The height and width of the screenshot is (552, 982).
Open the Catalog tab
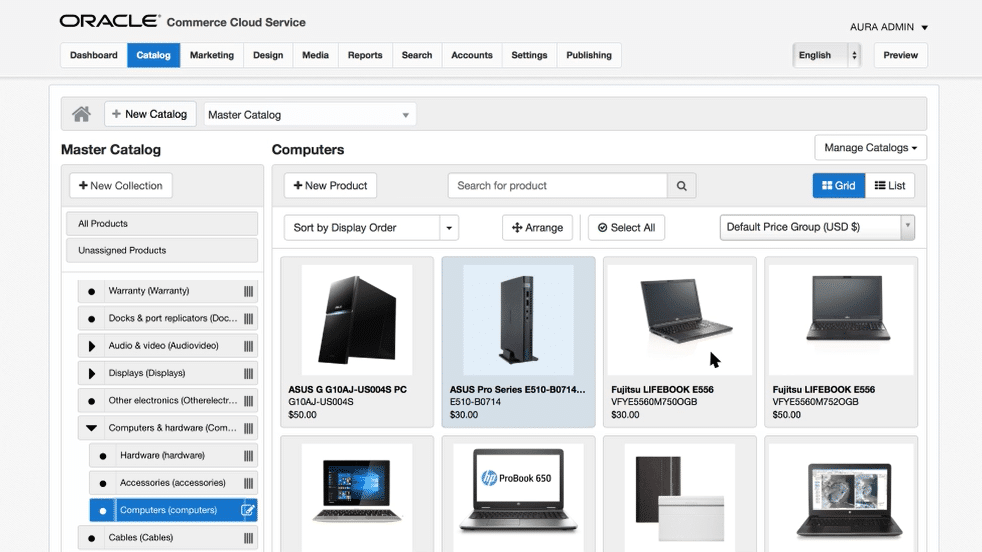coord(153,55)
